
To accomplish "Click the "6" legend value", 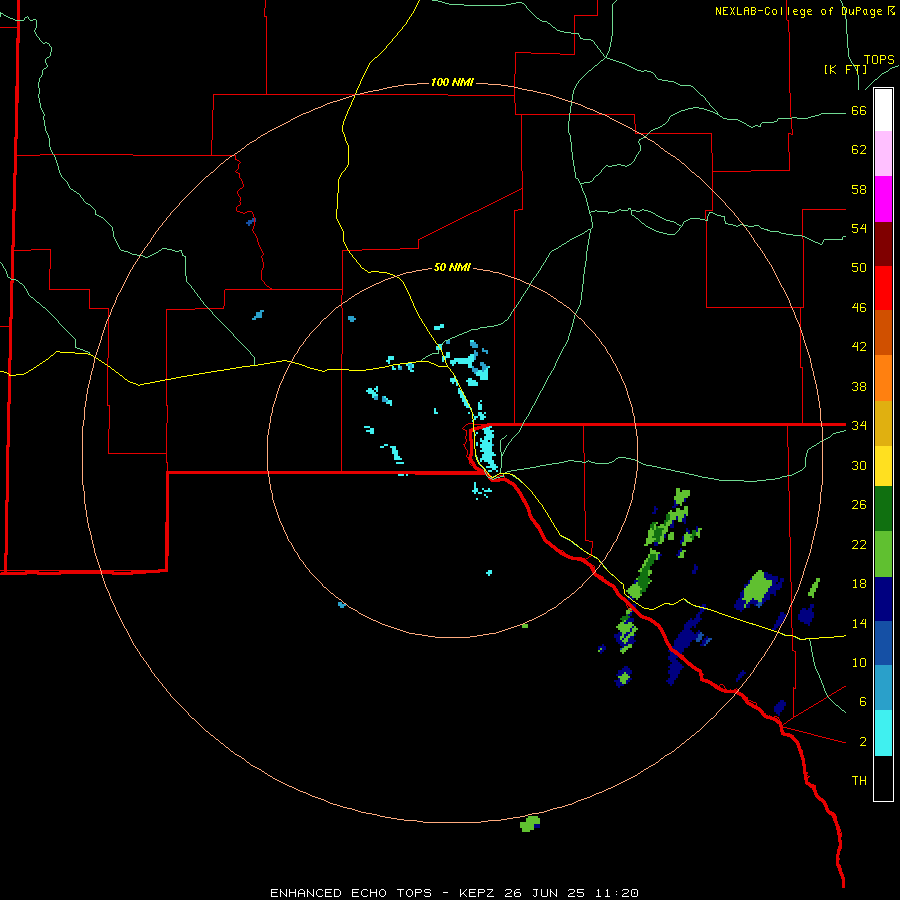I will [x=863, y=701].
